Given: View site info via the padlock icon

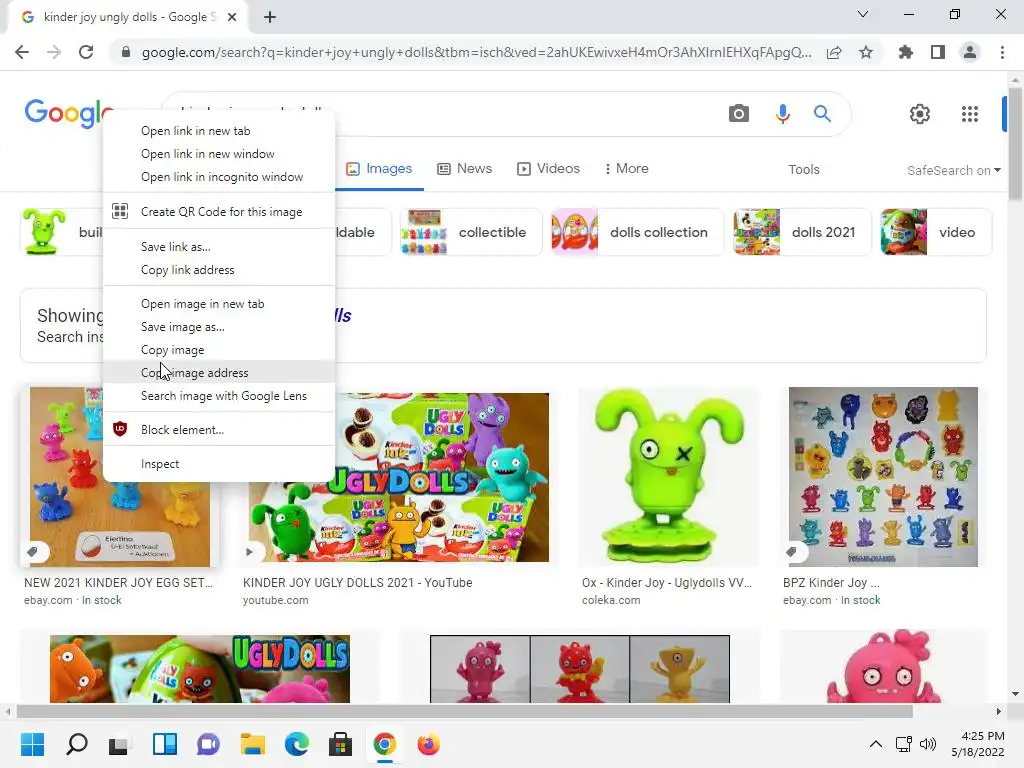Looking at the screenshot, I should [x=126, y=52].
